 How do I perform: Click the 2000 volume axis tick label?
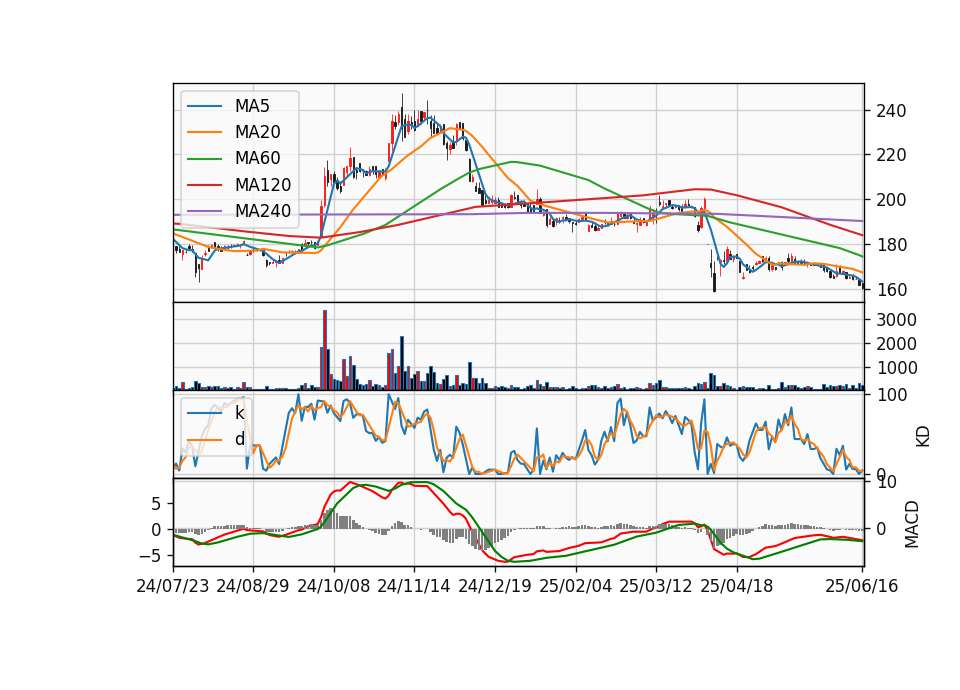[x=896, y=344]
